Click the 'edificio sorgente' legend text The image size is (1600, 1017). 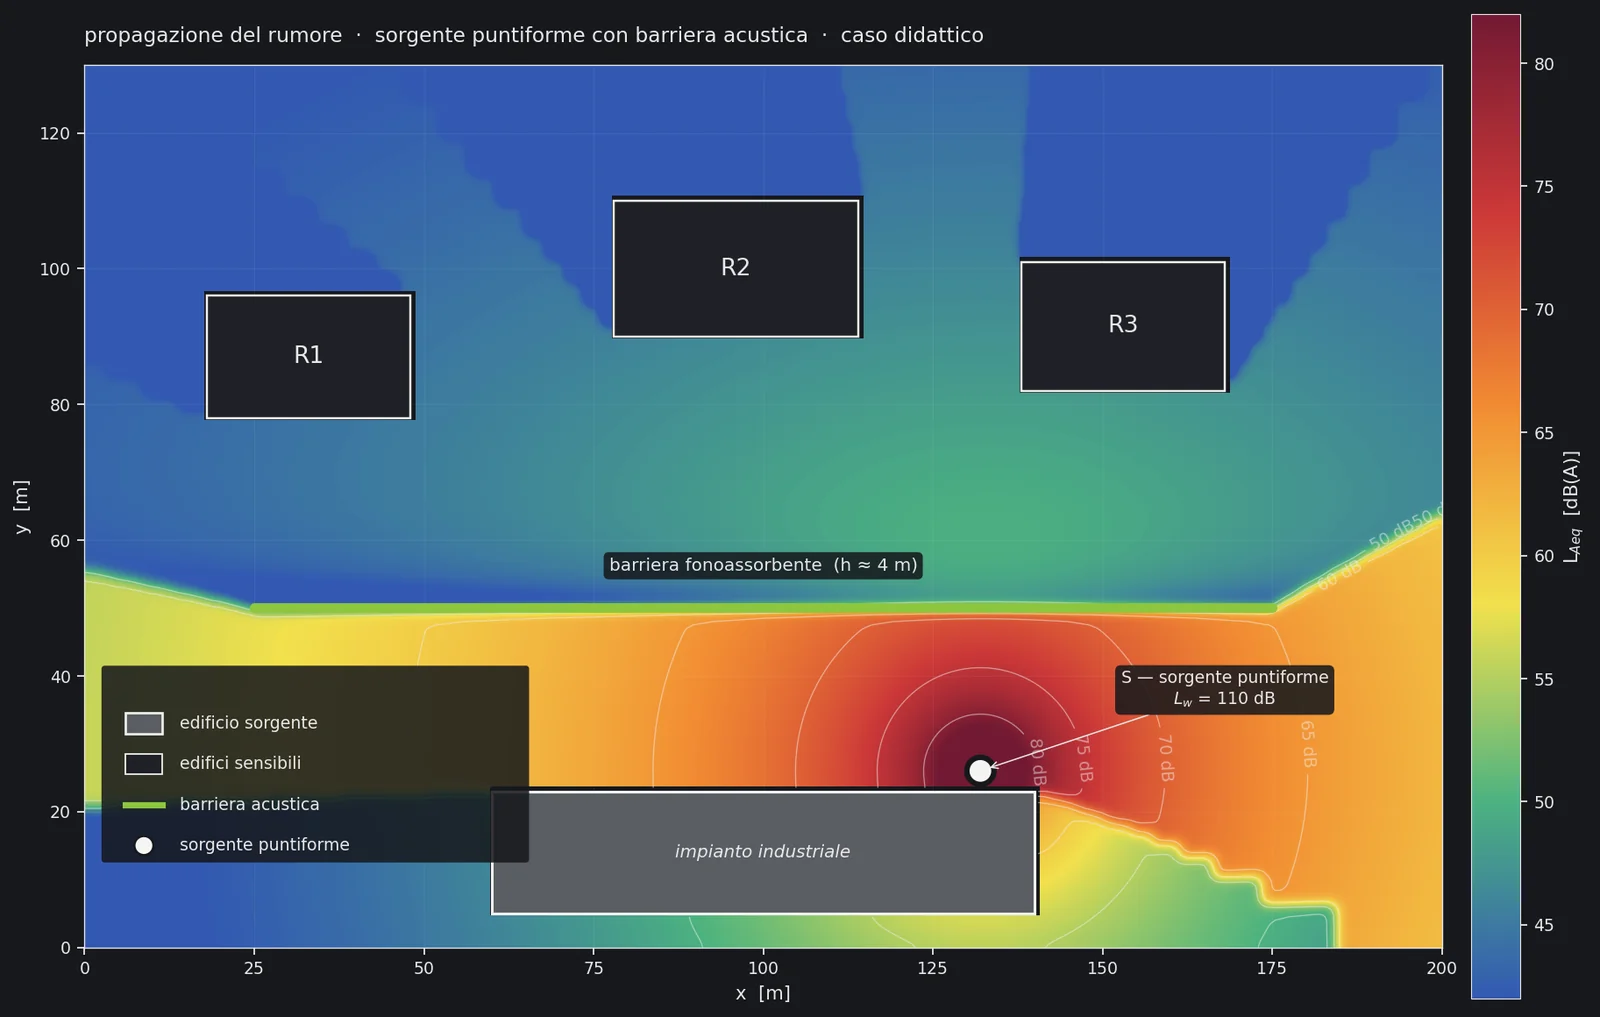(x=248, y=723)
